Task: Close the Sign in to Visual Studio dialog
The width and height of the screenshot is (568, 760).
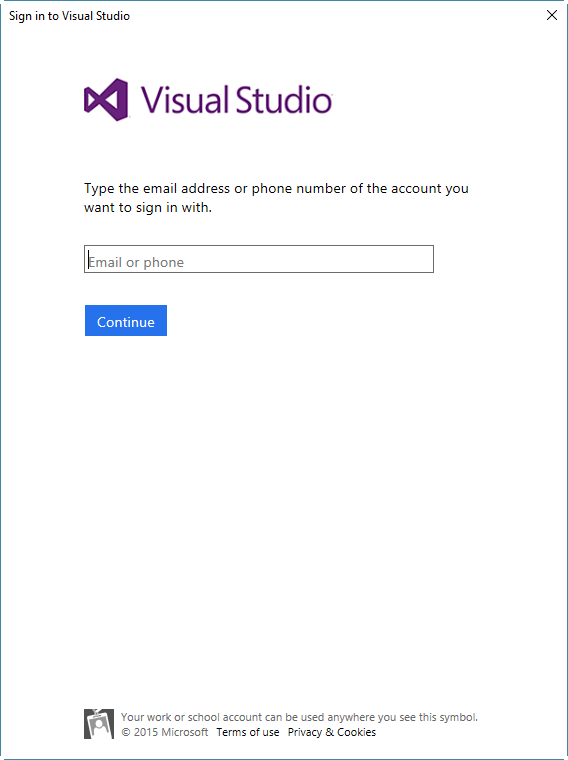Action: click(552, 15)
